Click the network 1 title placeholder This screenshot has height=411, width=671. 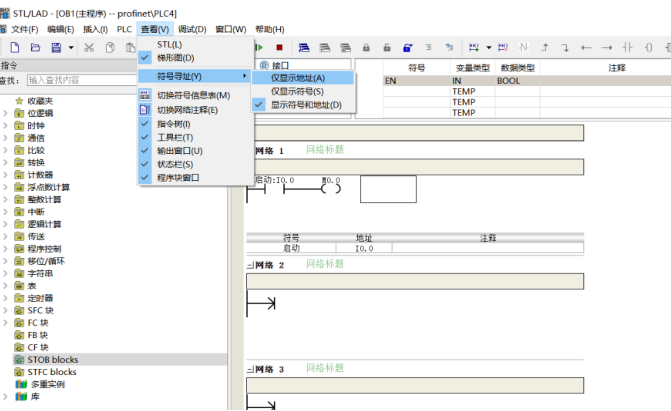325,149
